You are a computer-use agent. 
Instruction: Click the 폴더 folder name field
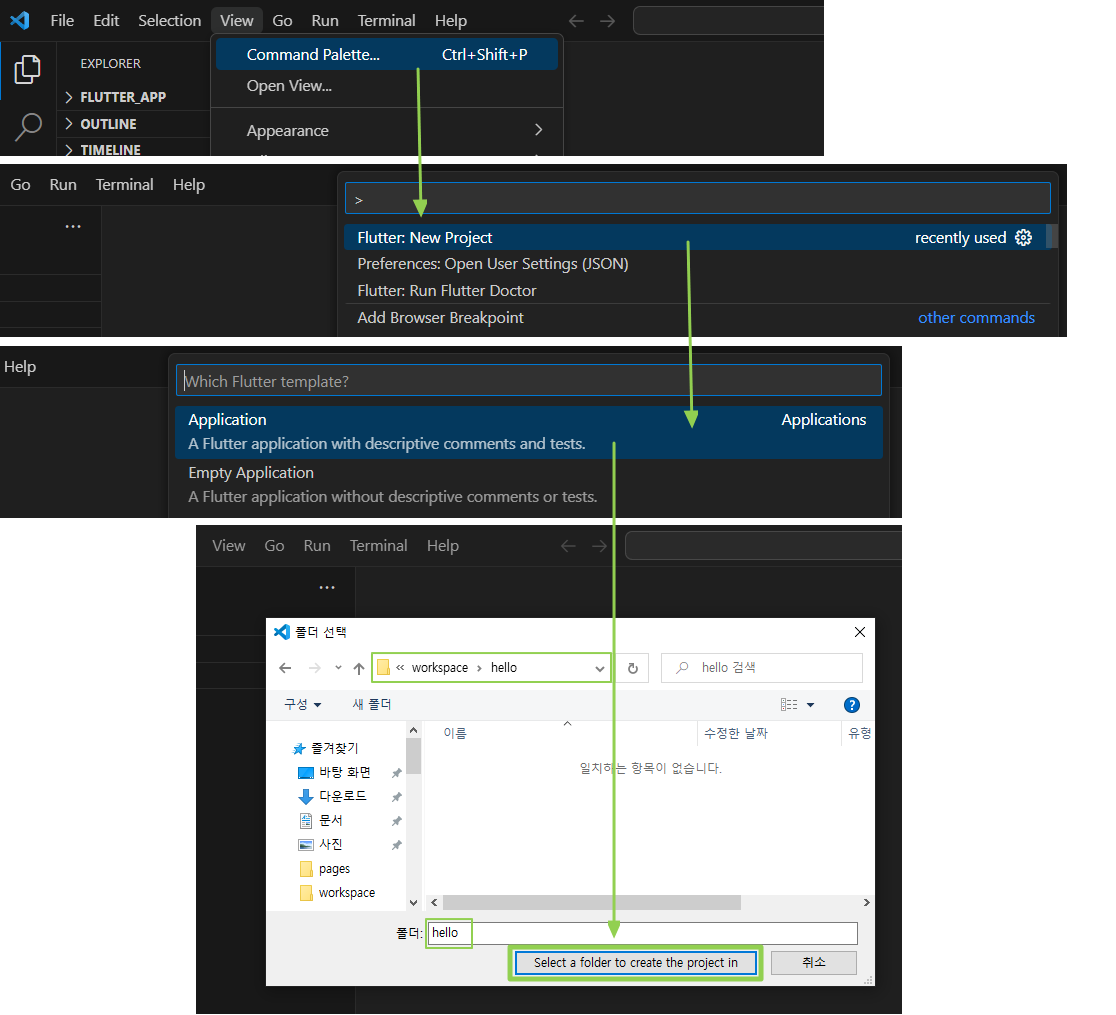[x=642, y=933]
